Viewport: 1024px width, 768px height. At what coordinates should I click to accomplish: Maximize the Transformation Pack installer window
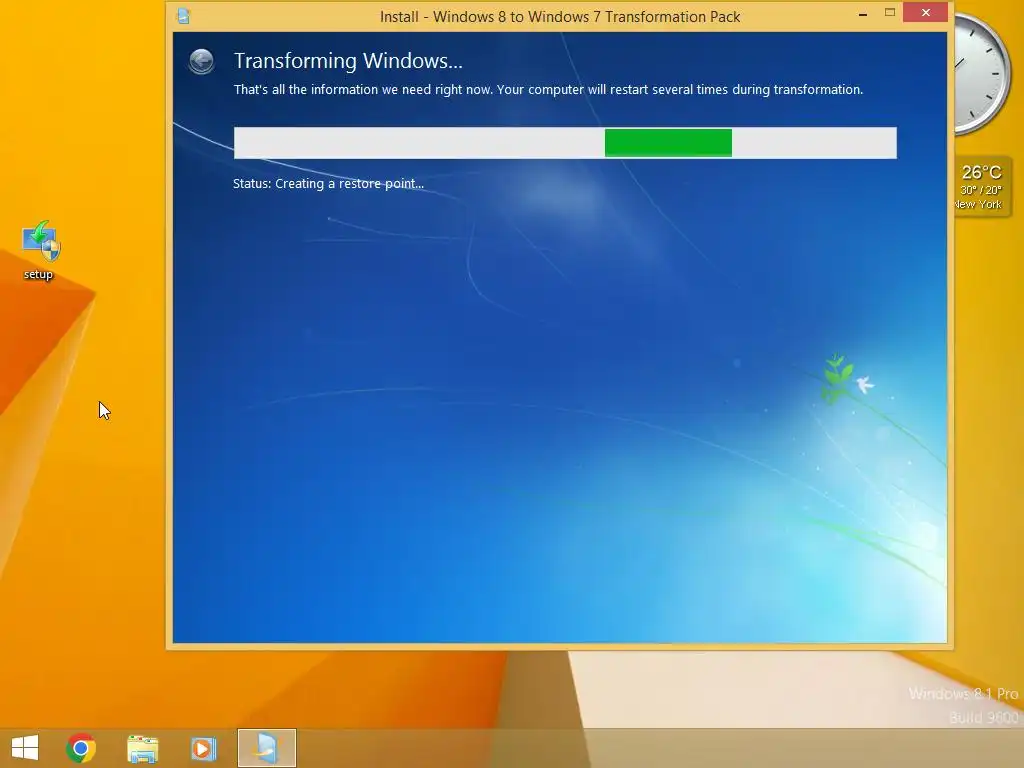[889, 12]
